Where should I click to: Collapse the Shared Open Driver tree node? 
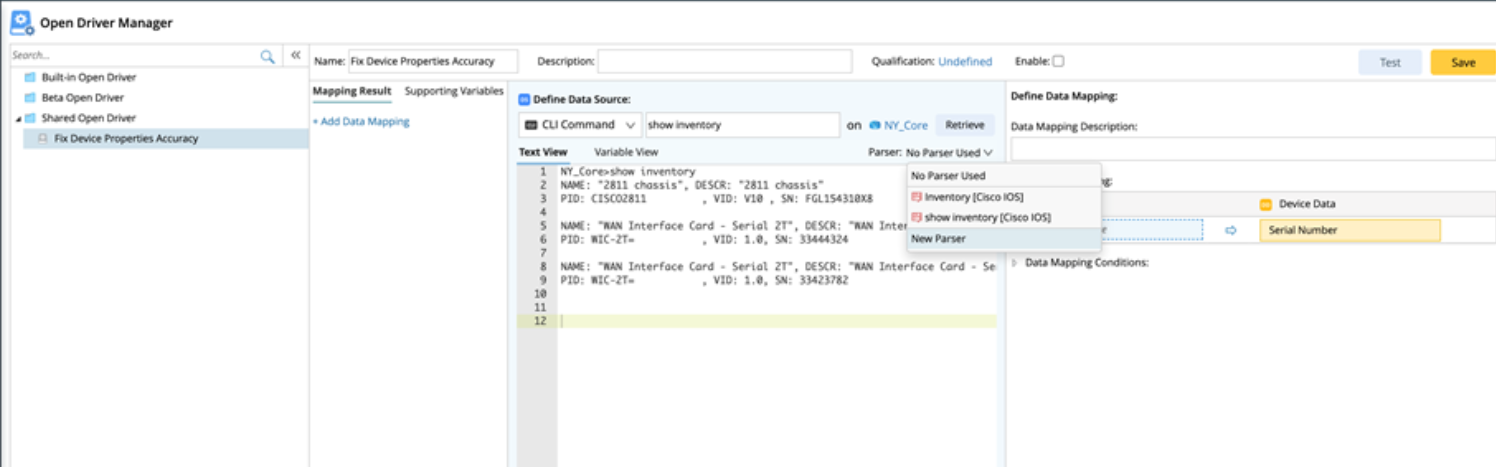[x=17, y=119]
